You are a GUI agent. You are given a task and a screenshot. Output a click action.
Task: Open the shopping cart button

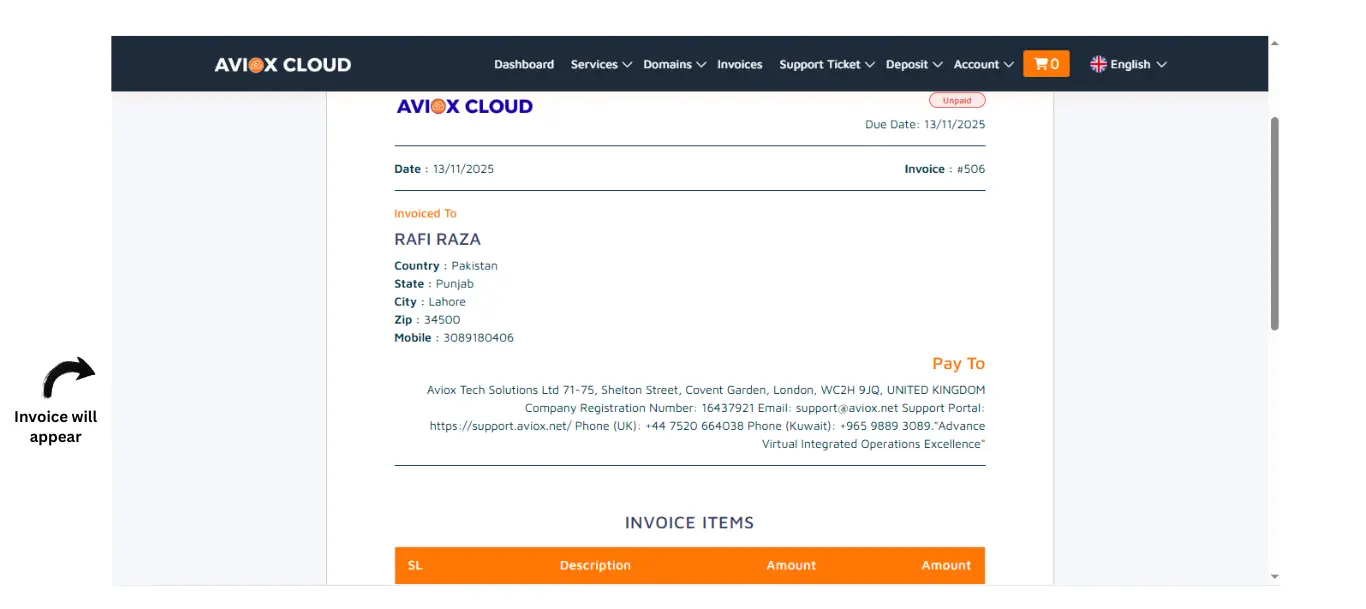point(1046,64)
